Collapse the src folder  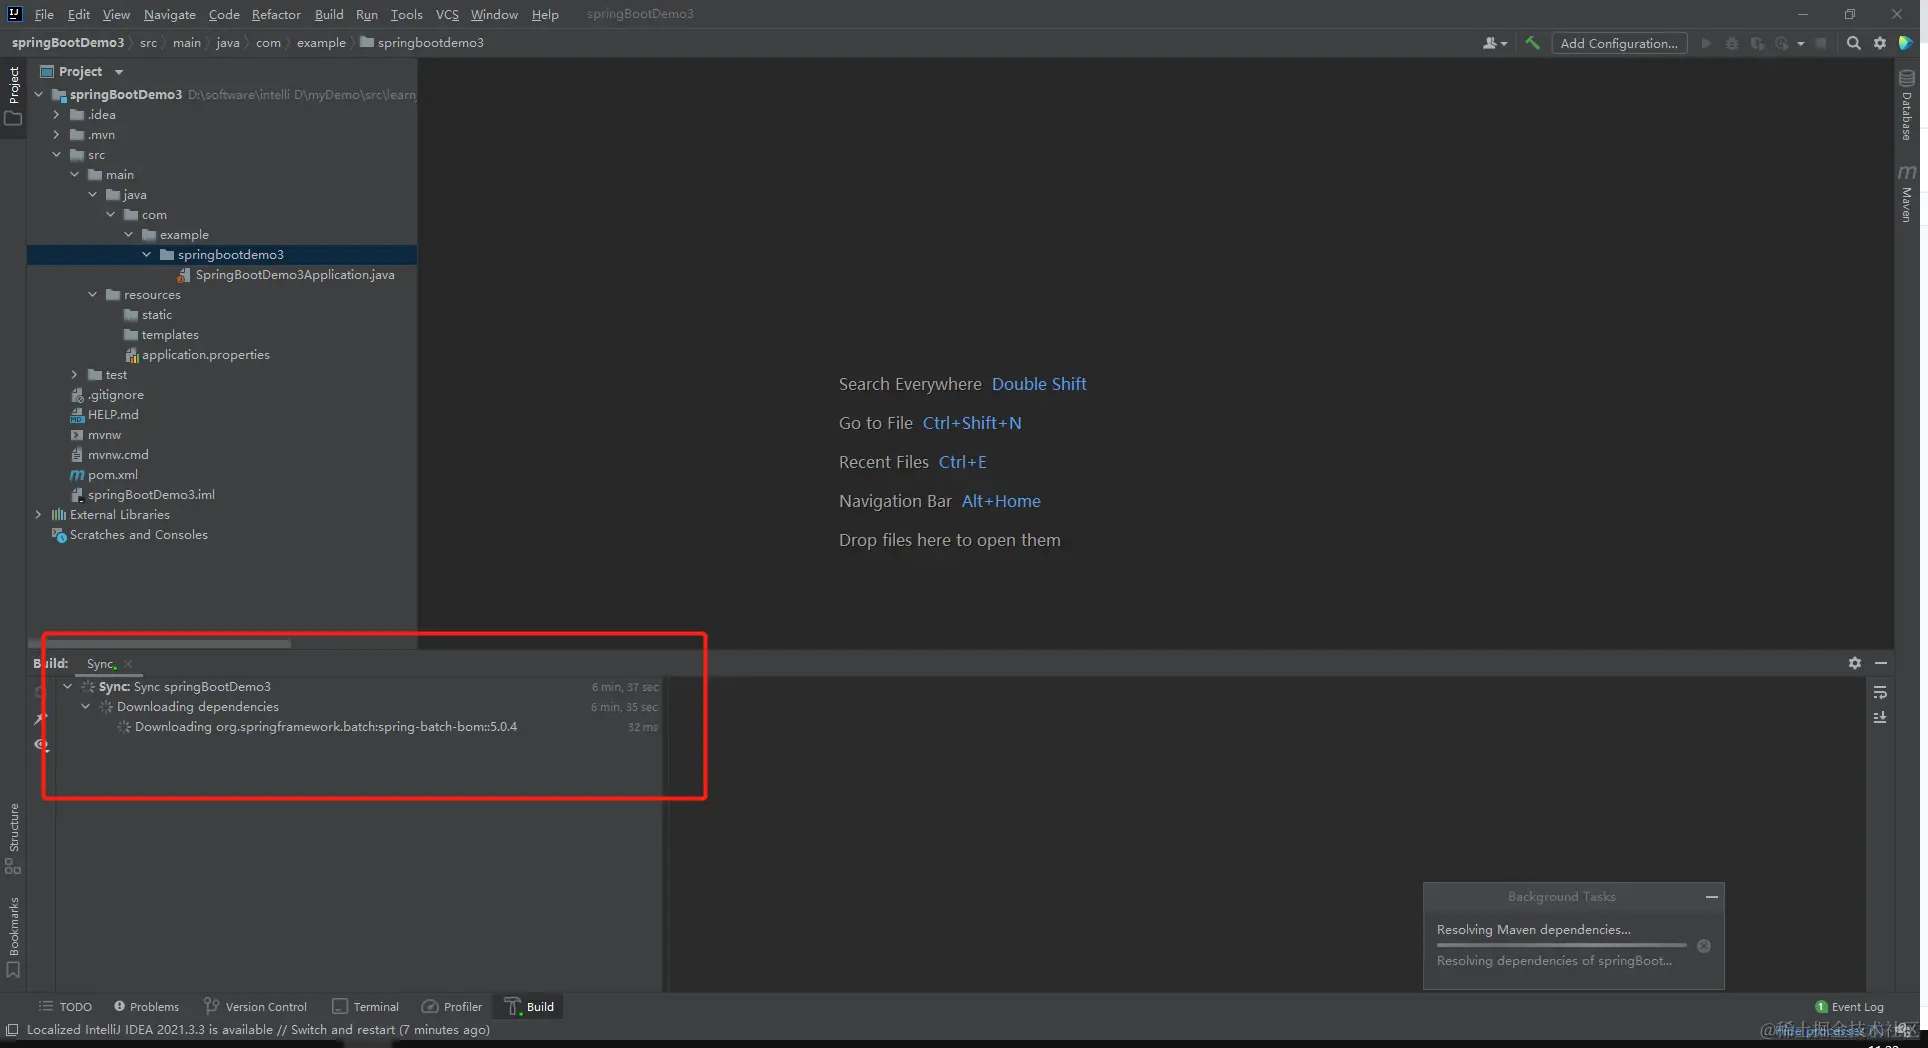pos(56,155)
